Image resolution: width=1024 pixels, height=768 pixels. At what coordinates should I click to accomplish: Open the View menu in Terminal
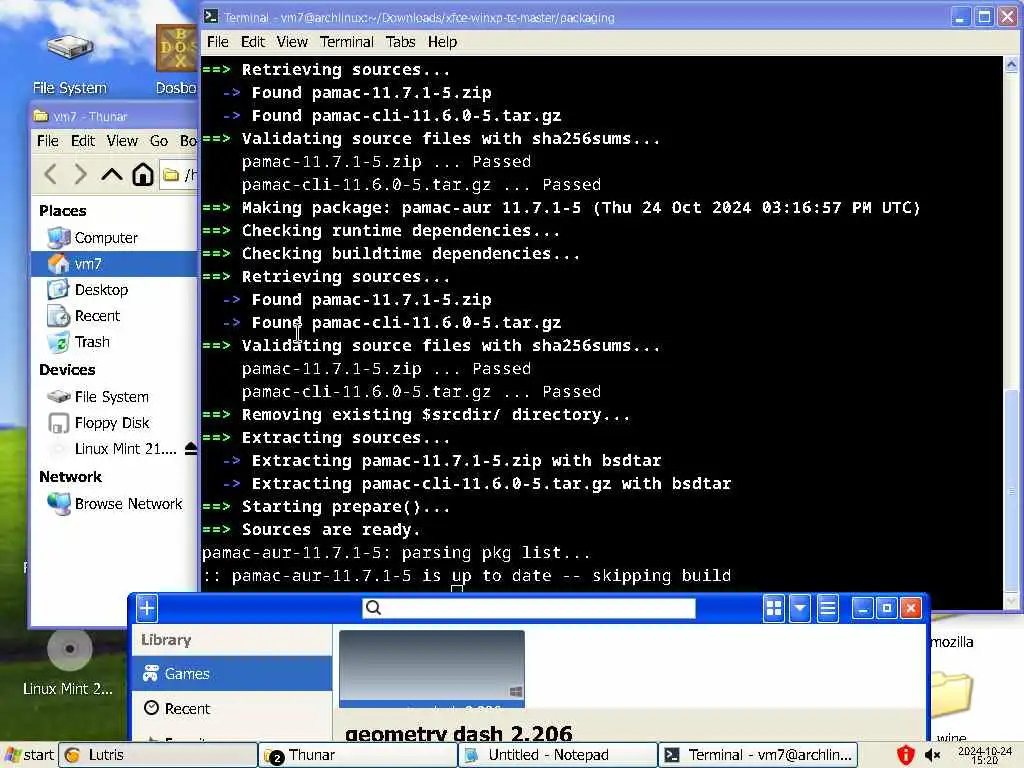292,42
